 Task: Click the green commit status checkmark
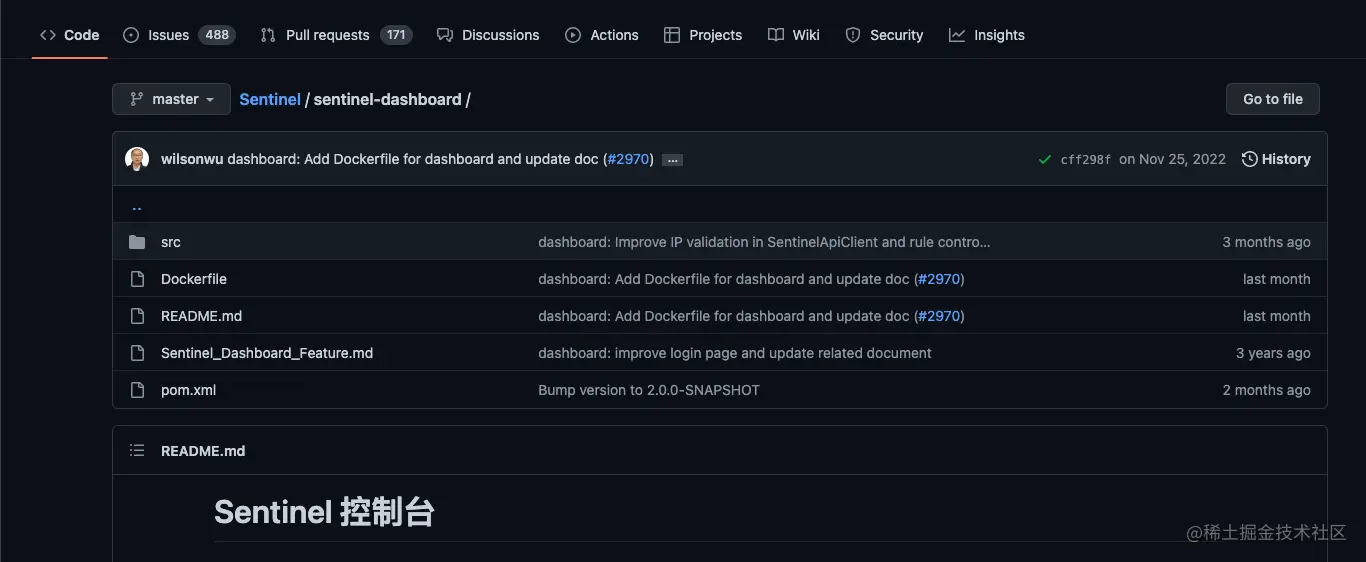tap(1045, 159)
